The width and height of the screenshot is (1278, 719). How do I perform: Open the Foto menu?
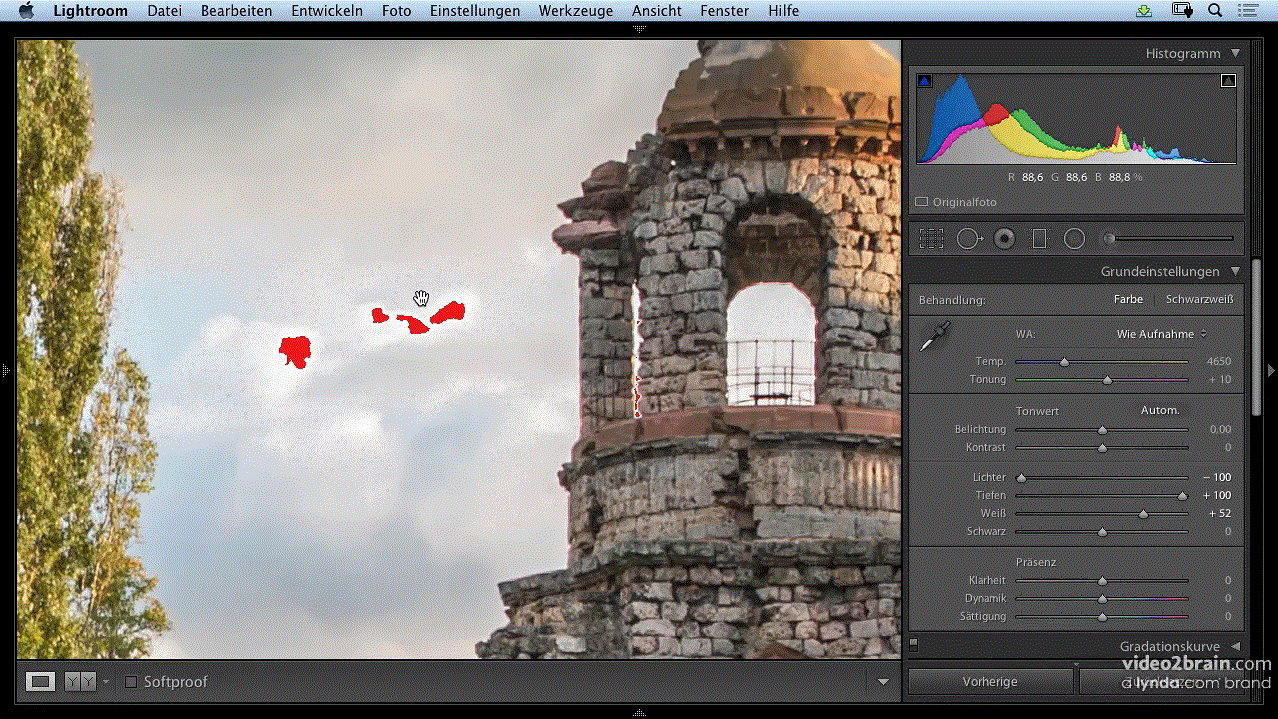point(396,11)
